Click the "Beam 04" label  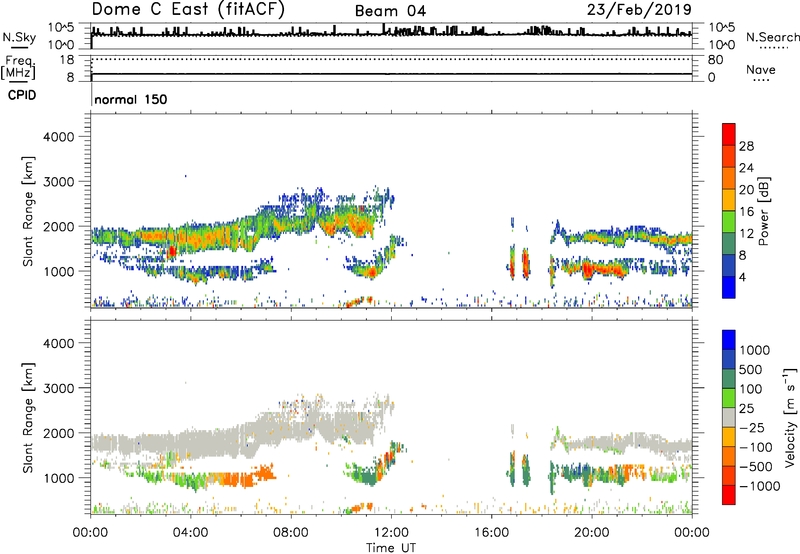pyautogui.click(x=390, y=11)
